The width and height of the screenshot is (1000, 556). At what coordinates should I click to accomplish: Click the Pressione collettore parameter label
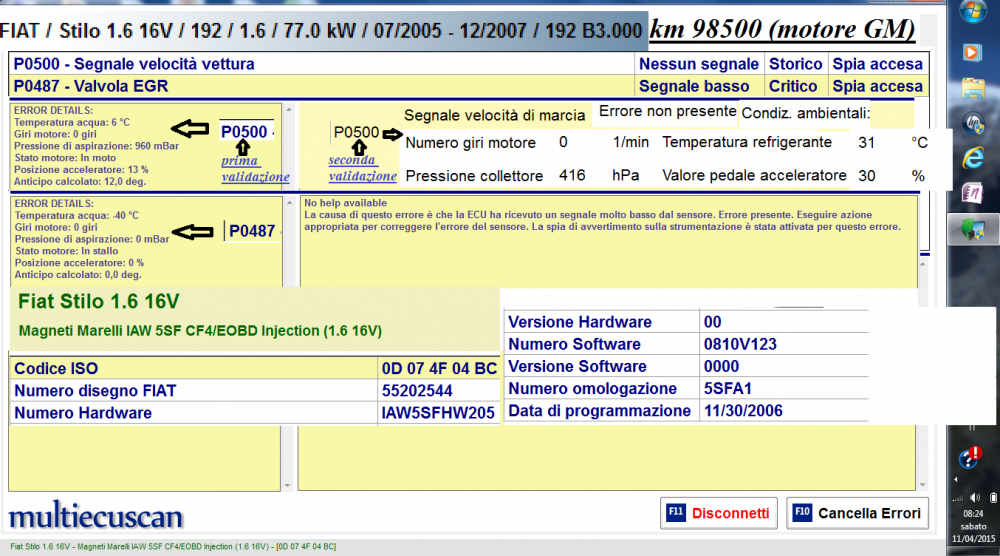[474, 176]
